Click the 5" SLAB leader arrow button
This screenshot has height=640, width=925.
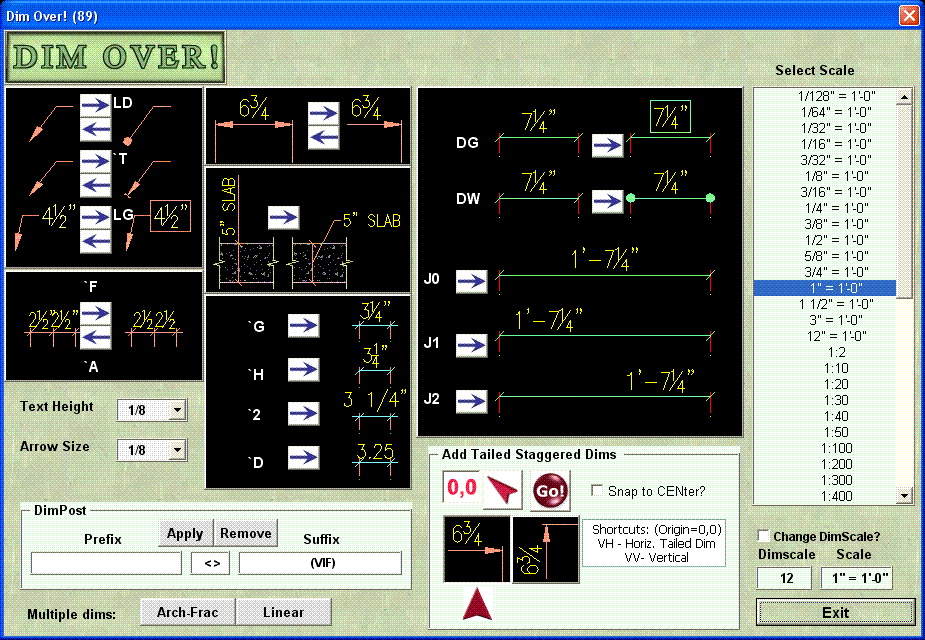point(283,218)
